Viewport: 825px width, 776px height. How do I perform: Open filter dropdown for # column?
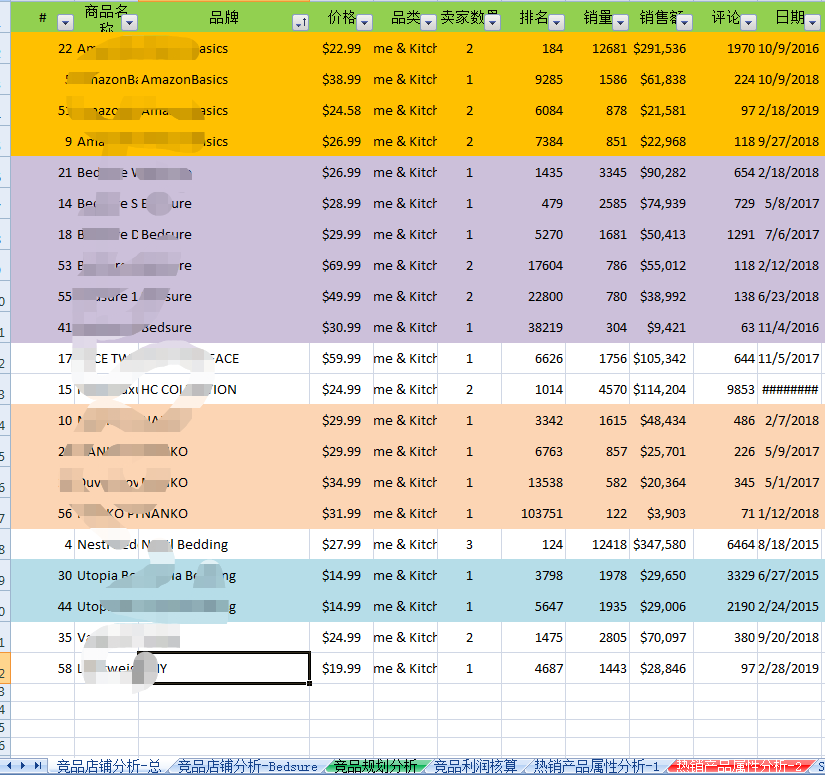[x=66, y=22]
